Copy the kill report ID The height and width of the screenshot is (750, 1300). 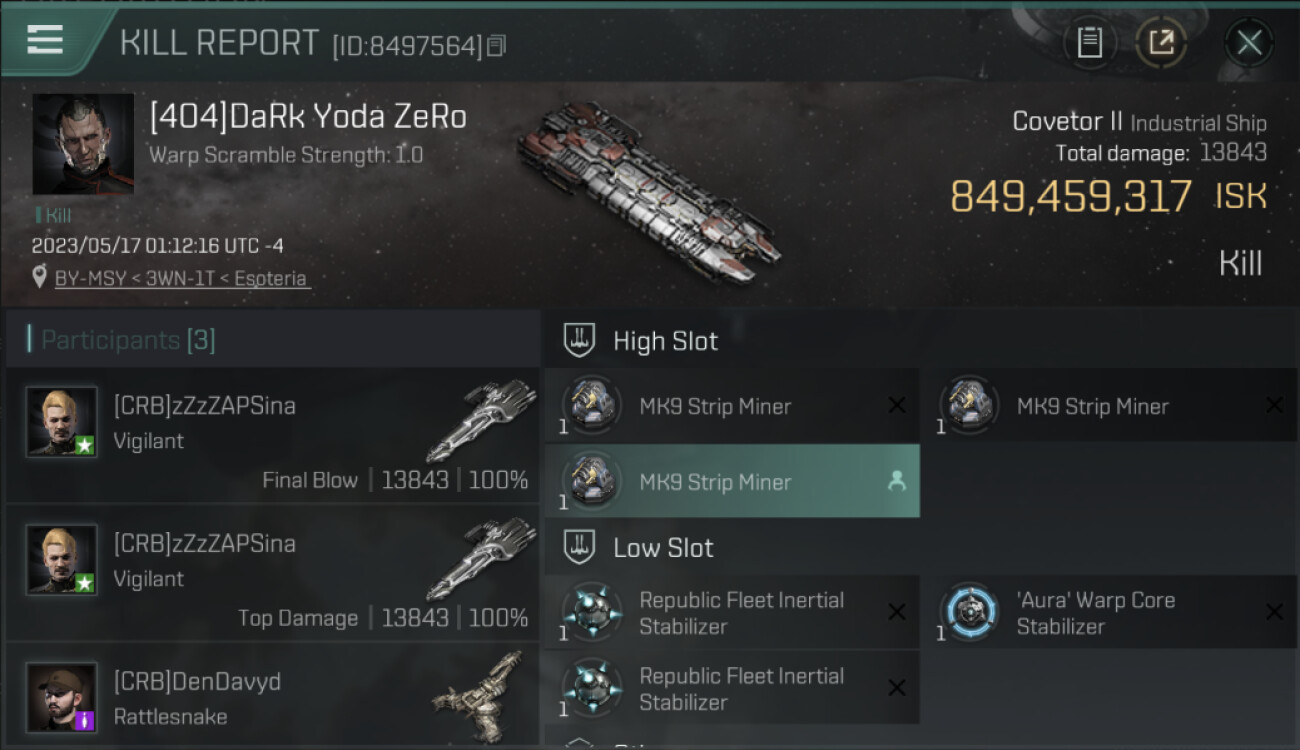pyautogui.click(x=497, y=45)
